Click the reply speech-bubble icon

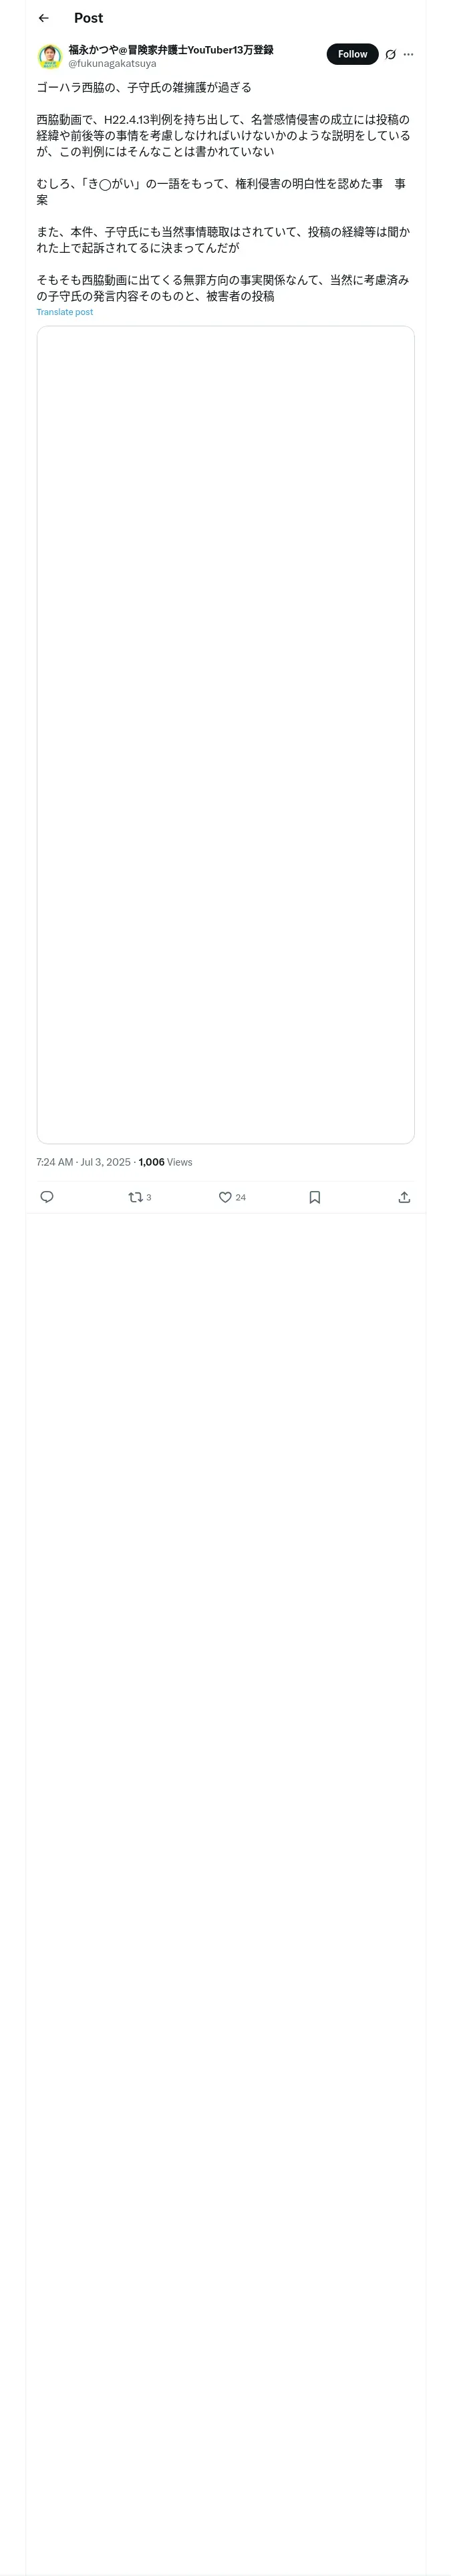coord(47,1197)
